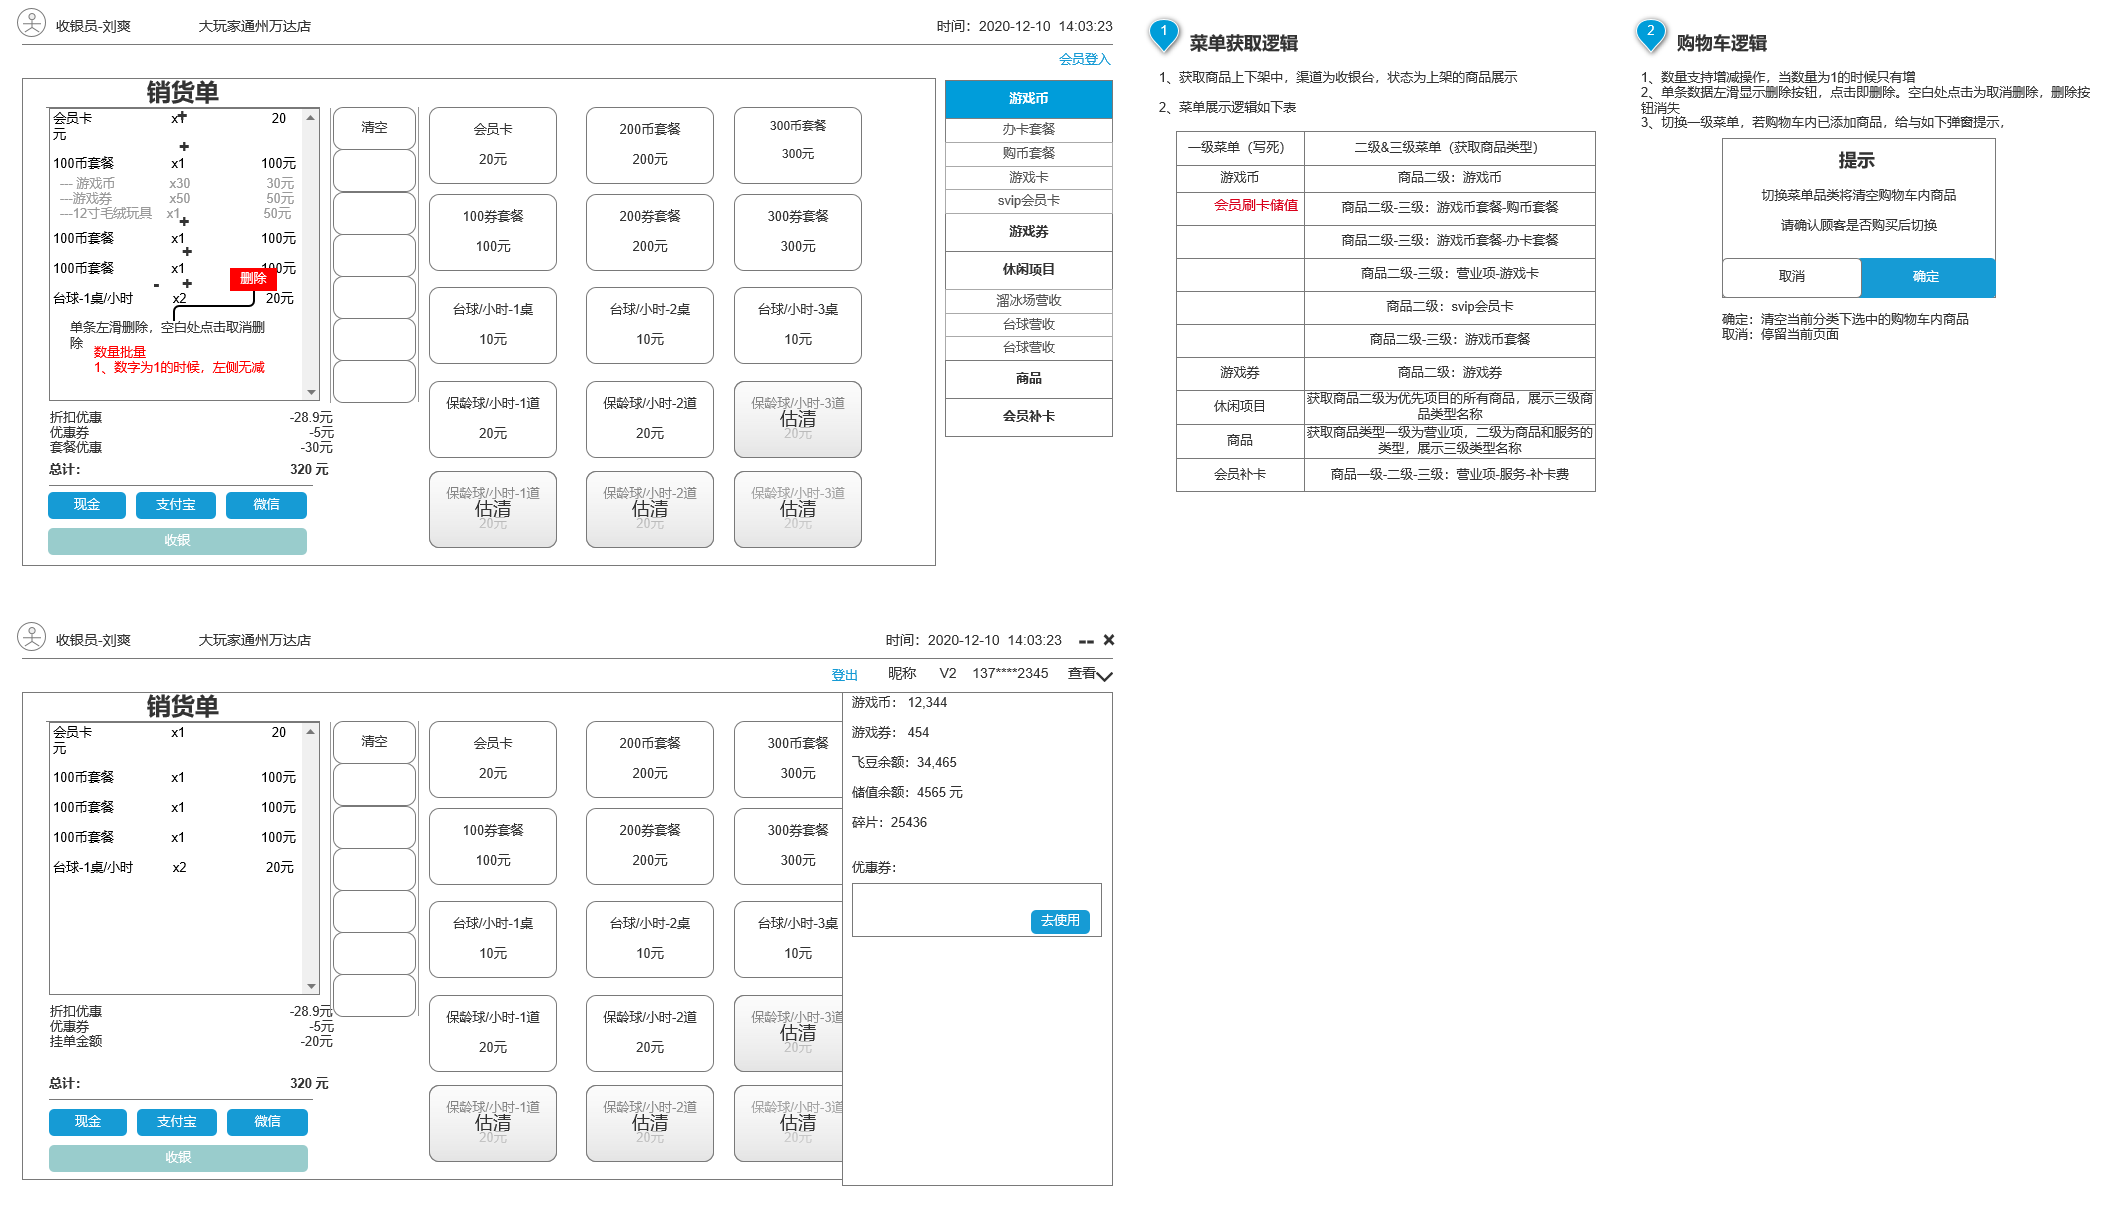
Task: Click 清空 in the member-logged-in screen
Action: [374, 742]
